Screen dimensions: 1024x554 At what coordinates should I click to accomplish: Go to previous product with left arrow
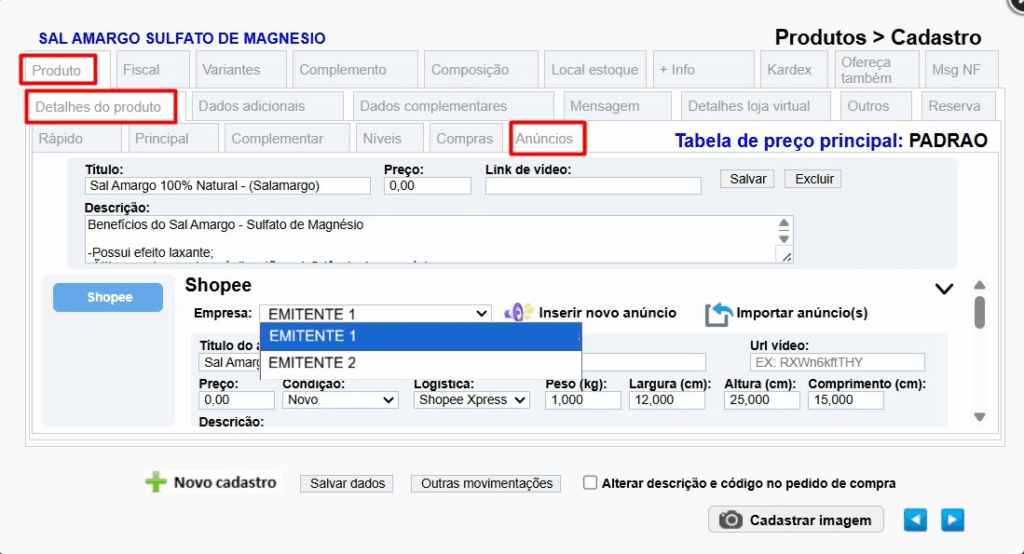pos(915,520)
